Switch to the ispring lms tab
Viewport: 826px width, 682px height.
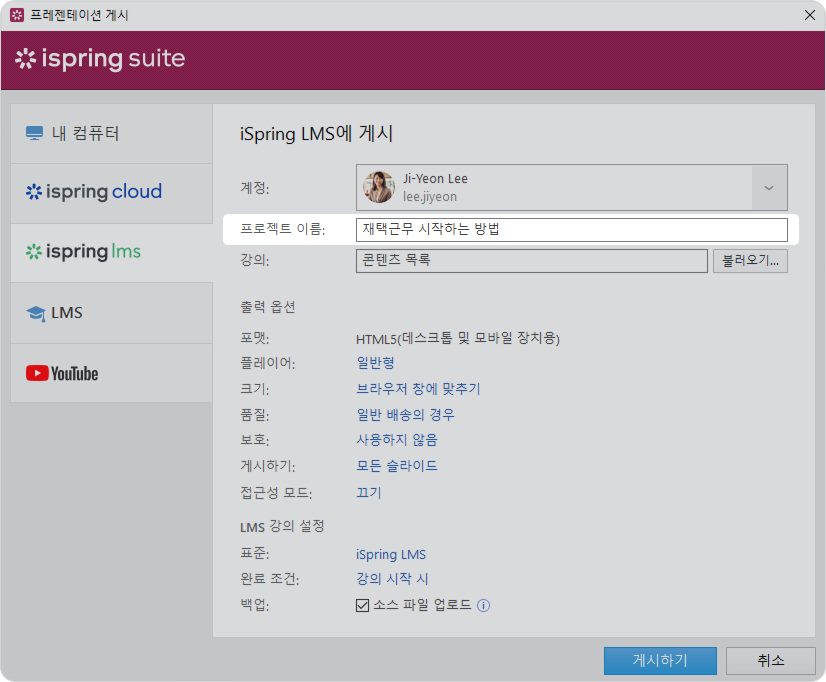111,252
